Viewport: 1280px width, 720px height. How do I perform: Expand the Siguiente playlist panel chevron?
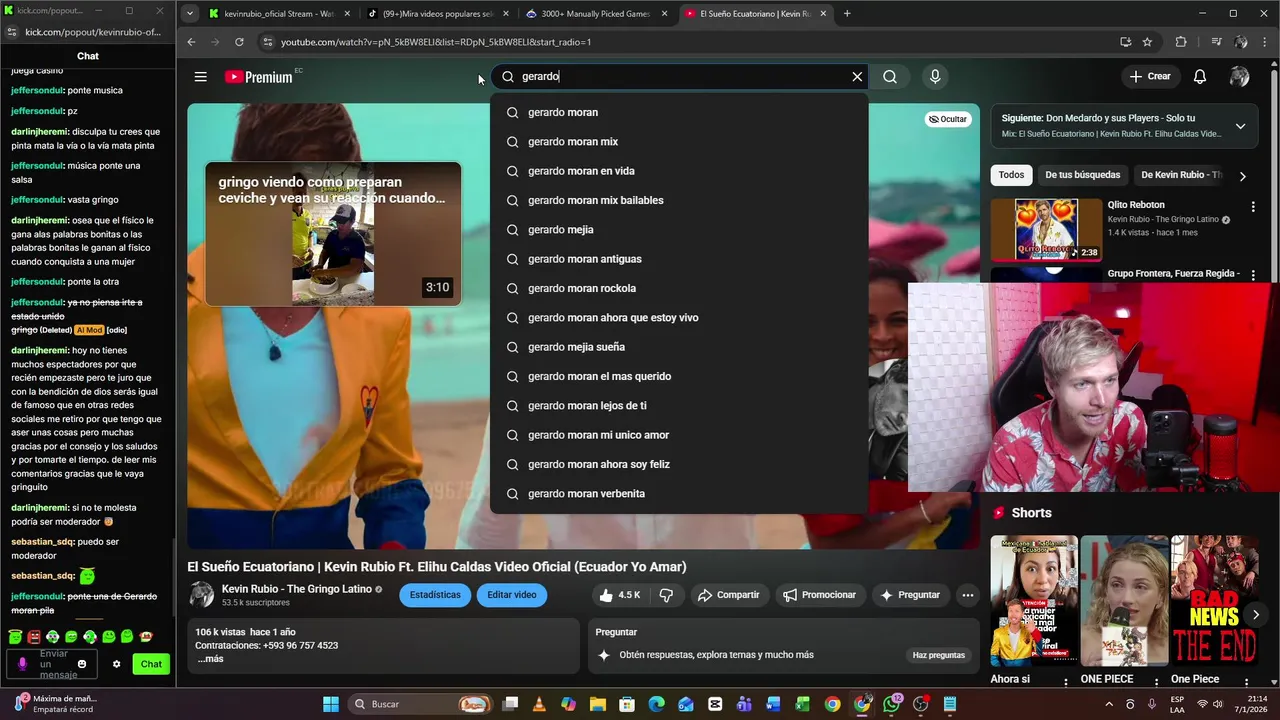click(1240, 126)
